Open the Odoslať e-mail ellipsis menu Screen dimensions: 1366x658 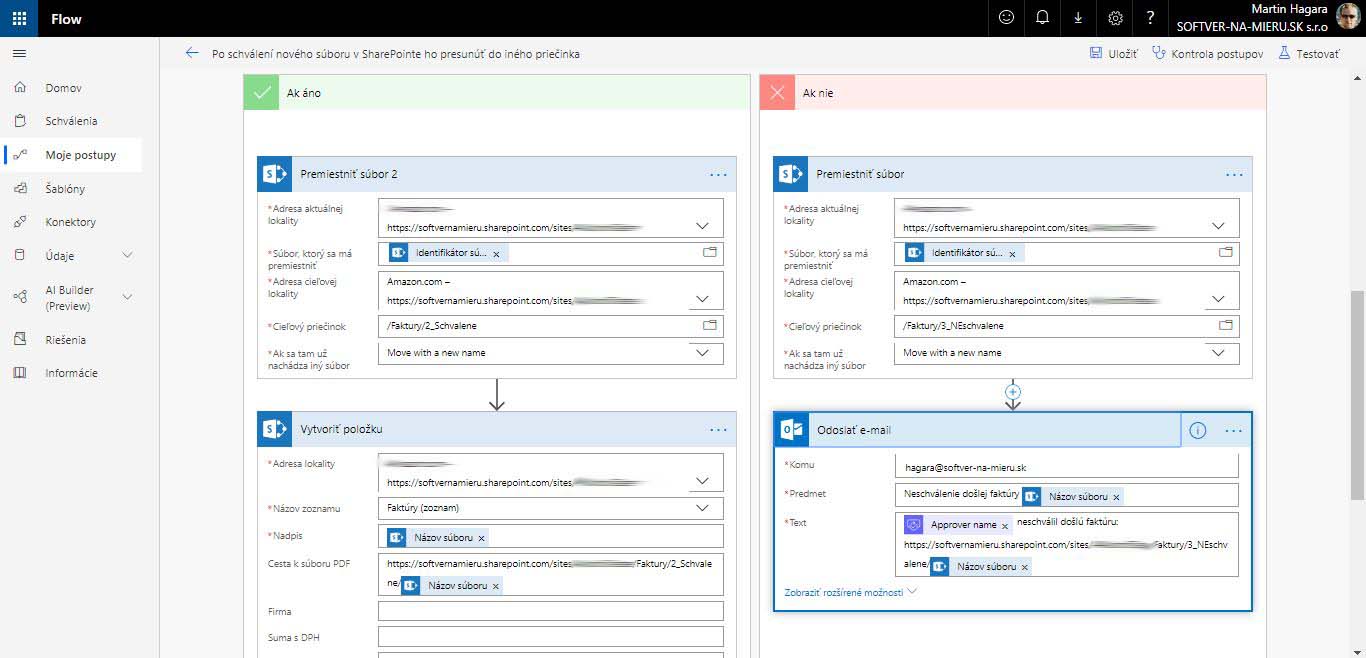[1233, 430]
